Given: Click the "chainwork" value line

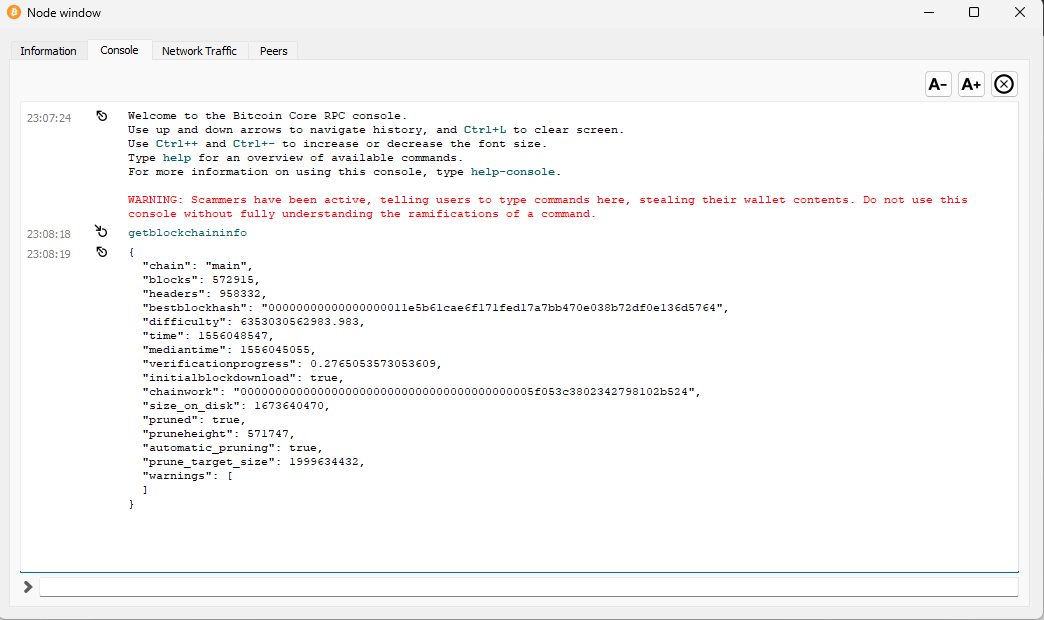Looking at the screenshot, I should click(421, 392).
